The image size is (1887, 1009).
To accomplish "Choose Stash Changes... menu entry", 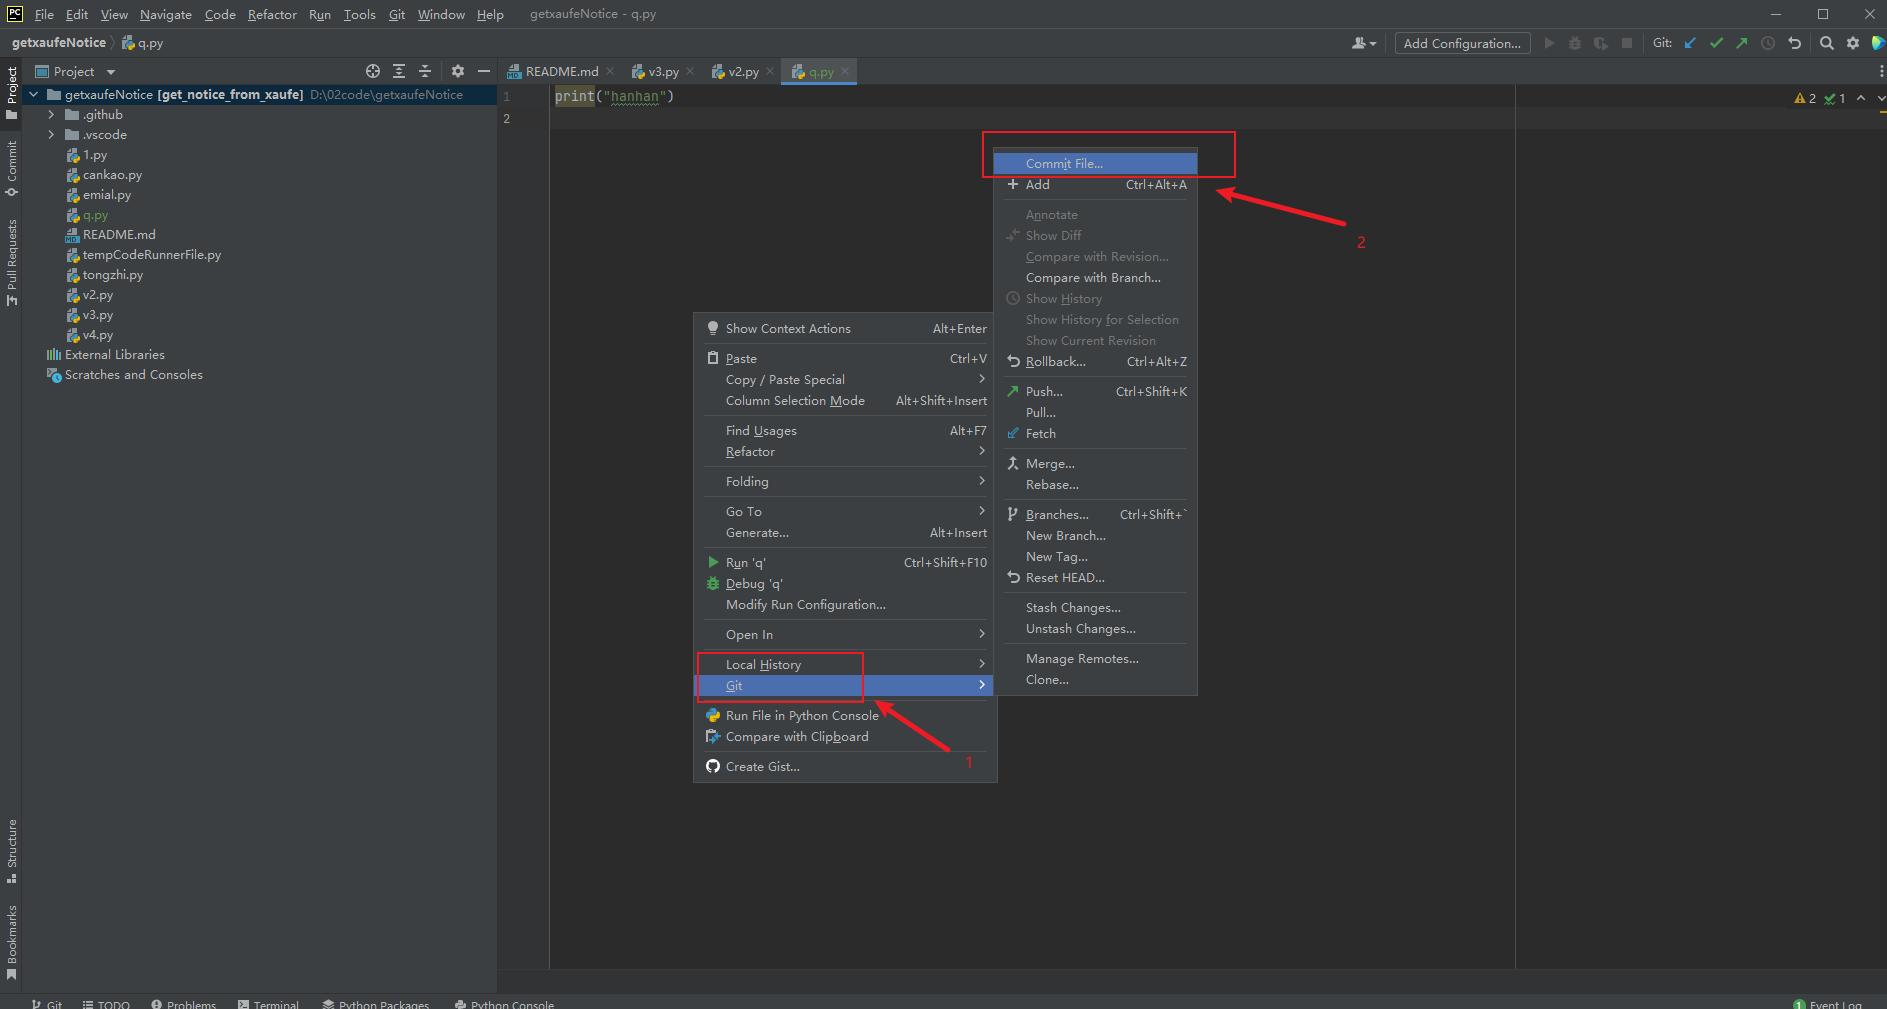I will click(x=1095, y=608).
